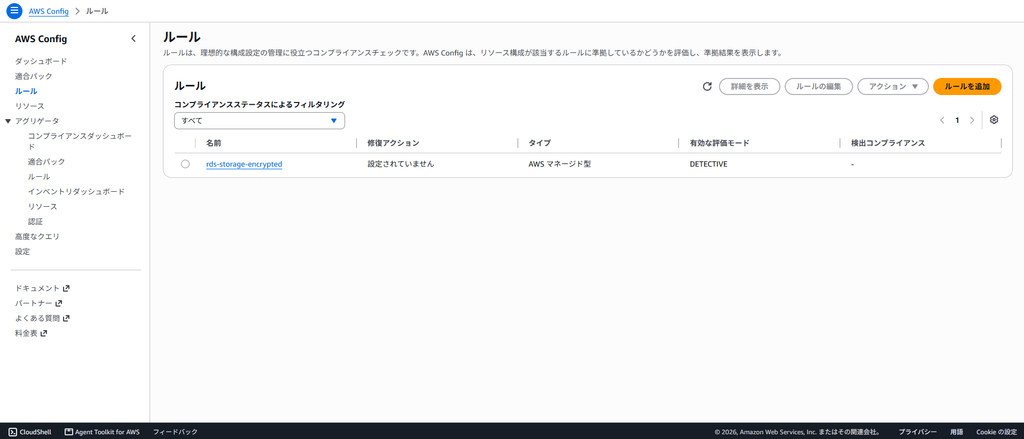Image resolution: width=1024 pixels, height=439 pixels.
Task: Open 認証 under アグリゲータ
Action: pyautogui.click(x=35, y=221)
